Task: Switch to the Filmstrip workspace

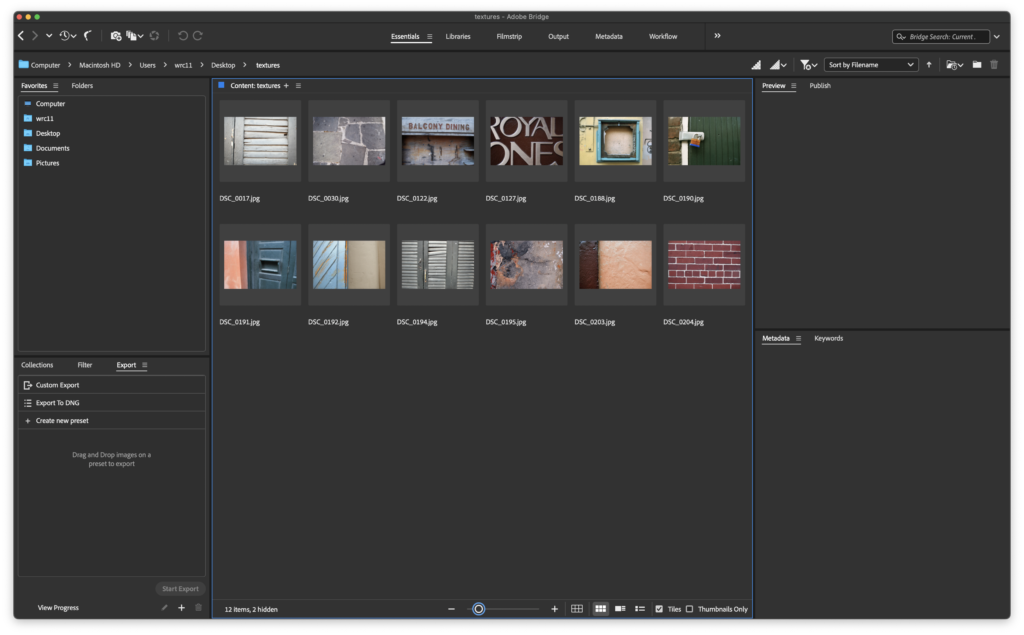Action: point(508,36)
